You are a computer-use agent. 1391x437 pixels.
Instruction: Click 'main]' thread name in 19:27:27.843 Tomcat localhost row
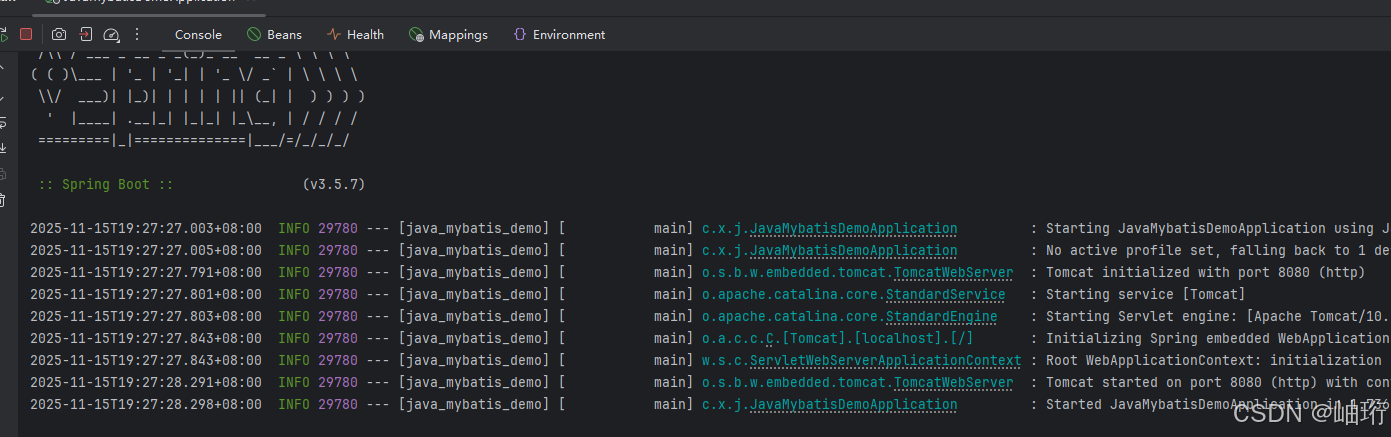point(673,338)
